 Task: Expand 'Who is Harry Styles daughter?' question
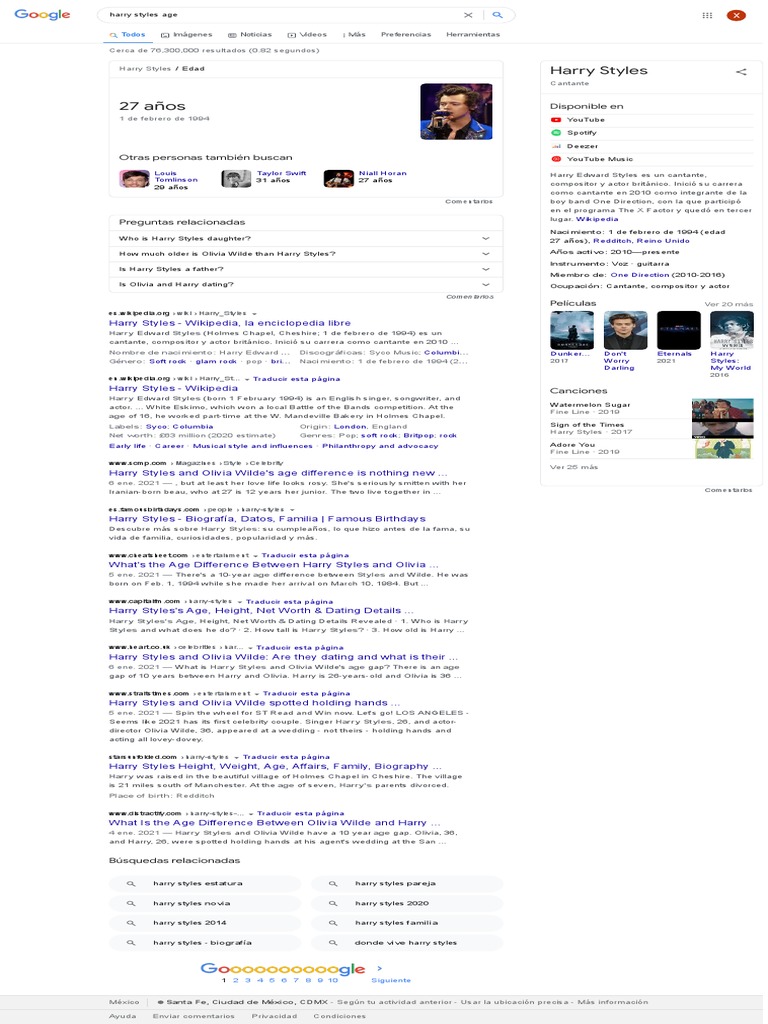(x=306, y=238)
